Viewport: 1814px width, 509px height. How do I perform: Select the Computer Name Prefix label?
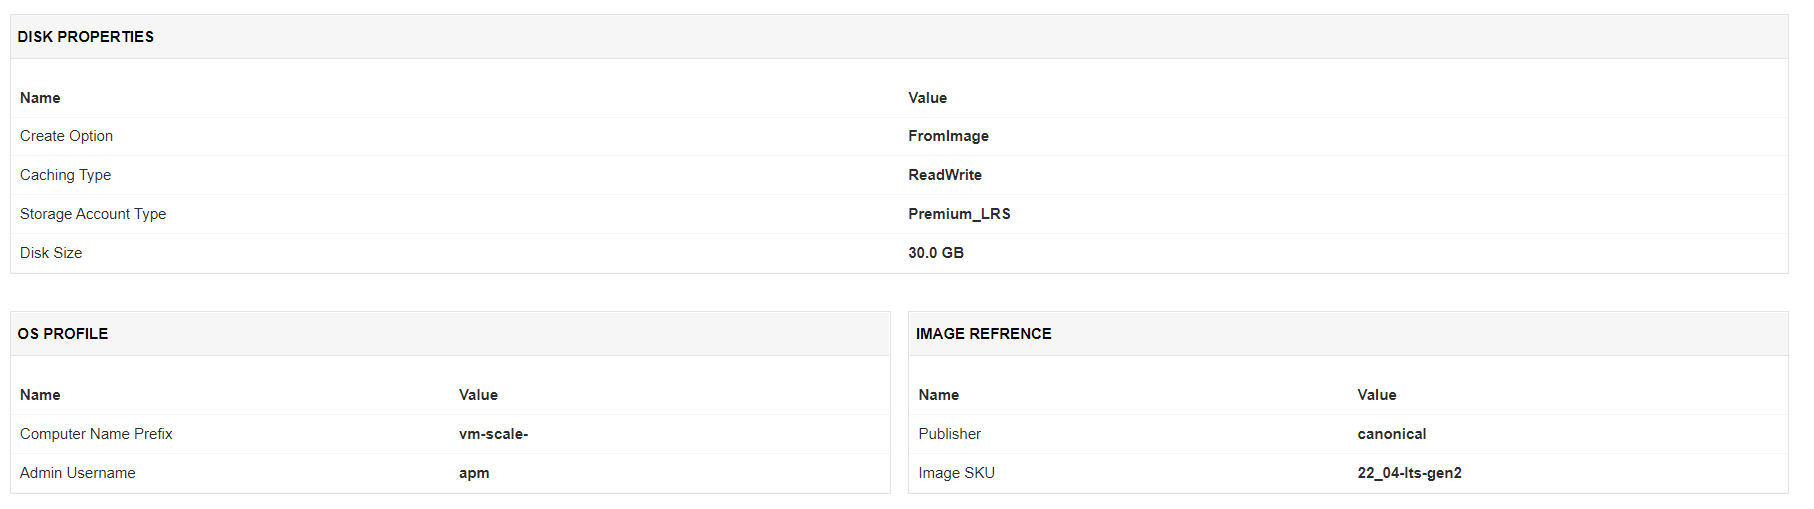[96, 434]
